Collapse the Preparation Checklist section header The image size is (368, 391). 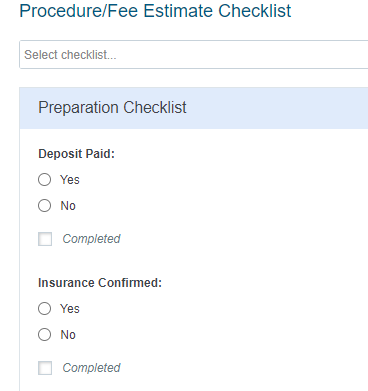click(194, 108)
